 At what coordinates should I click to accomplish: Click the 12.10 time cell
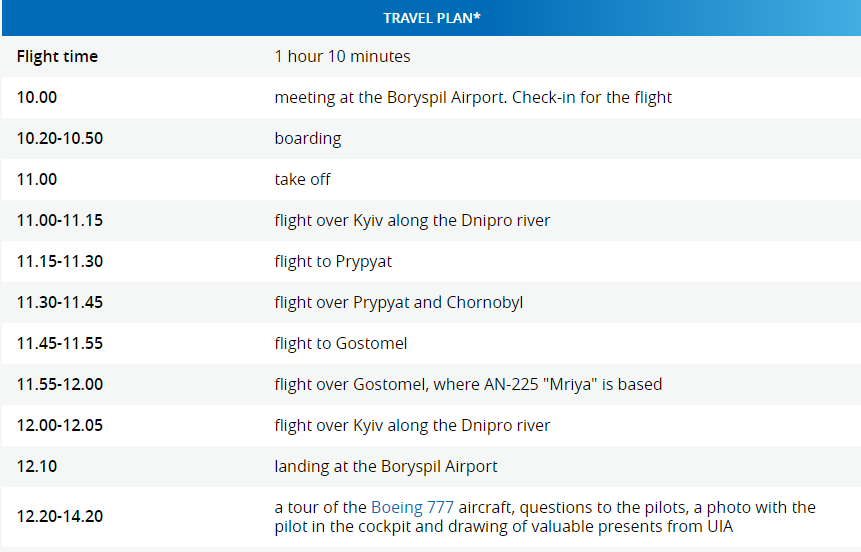coord(37,467)
